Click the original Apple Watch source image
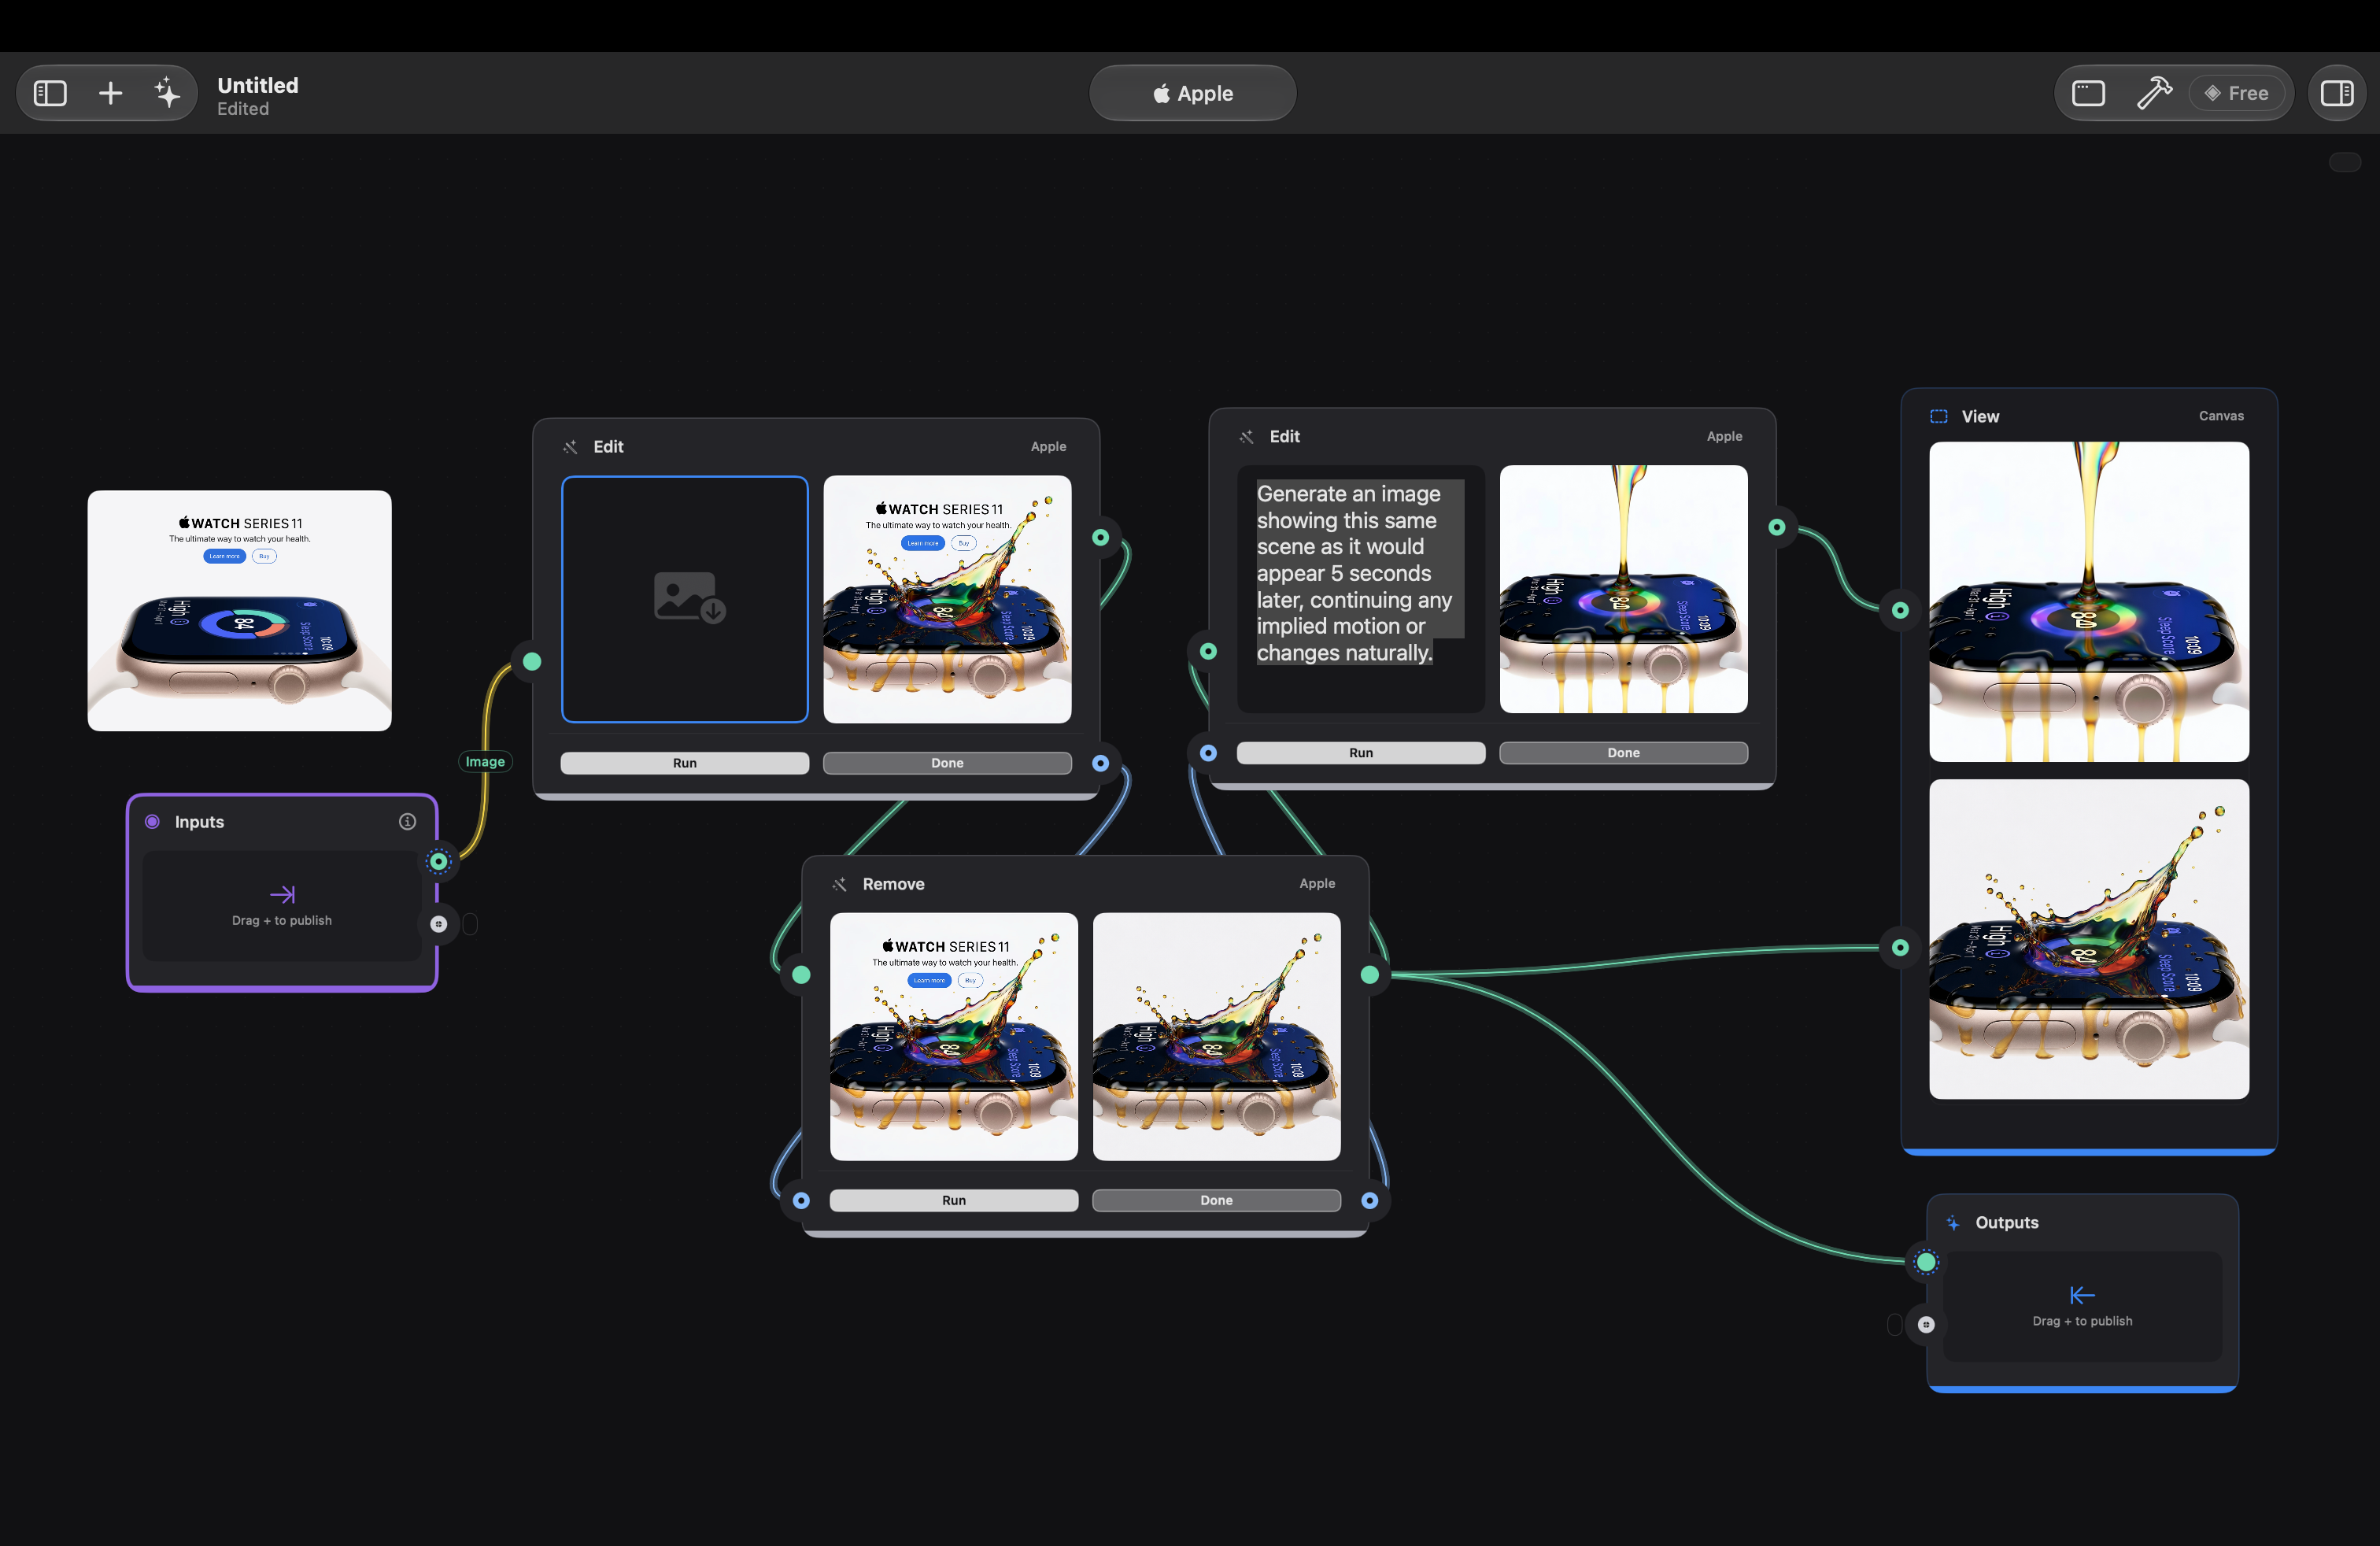This screenshot has height=1546, width=2380. (x=239, y=610)
